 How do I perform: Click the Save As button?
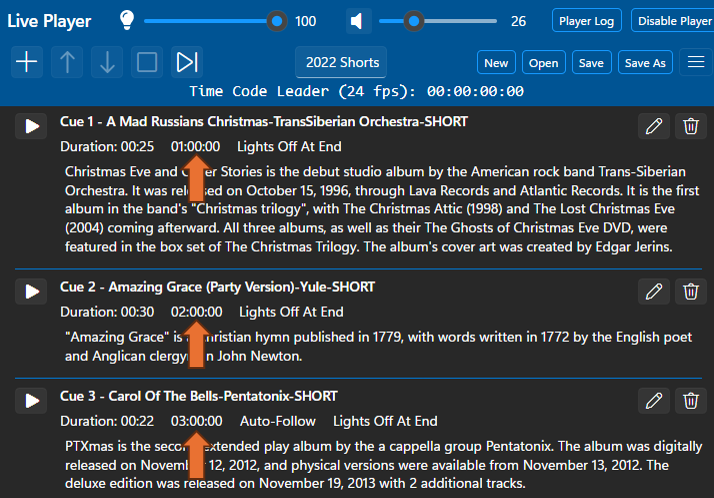tap(645, 63)
